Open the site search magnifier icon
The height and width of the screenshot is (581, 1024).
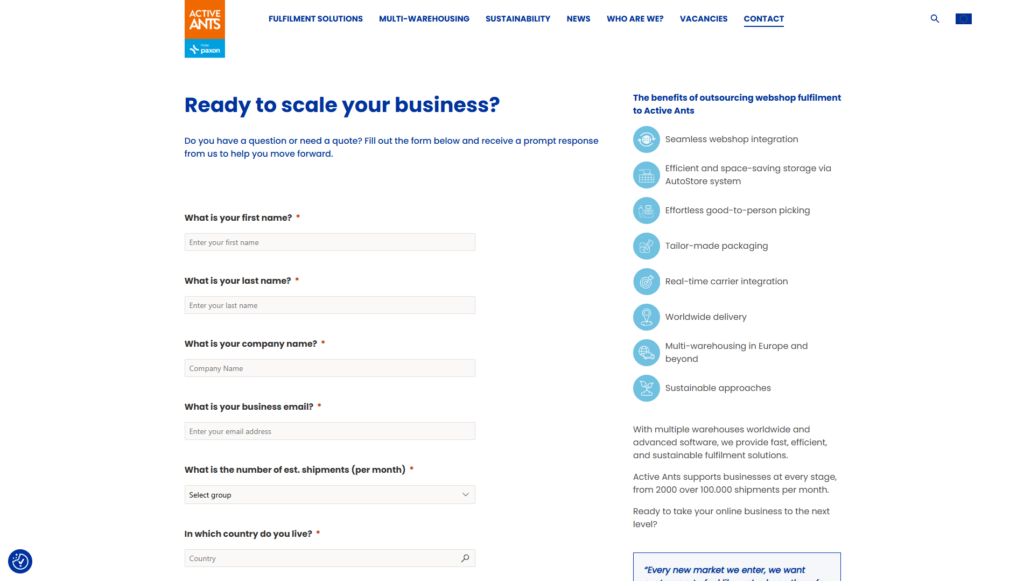935,19
